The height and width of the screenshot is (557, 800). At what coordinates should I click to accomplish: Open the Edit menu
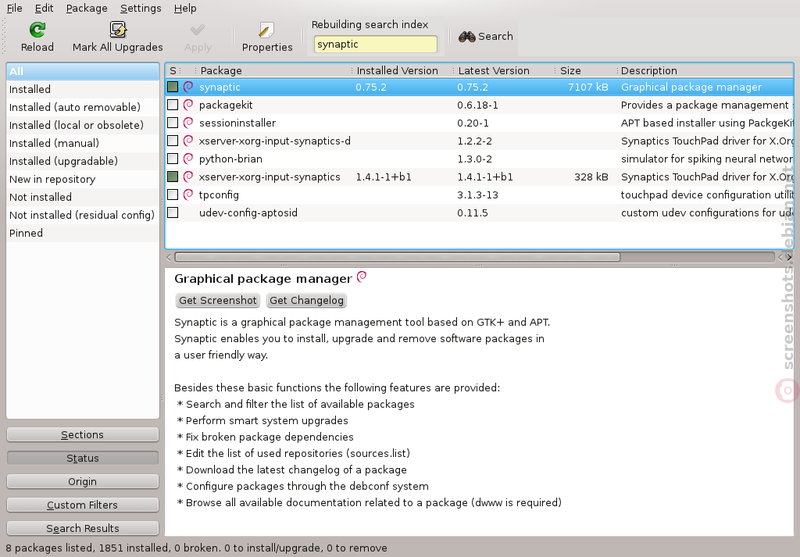pyautogui.click(x=44, y=8)
